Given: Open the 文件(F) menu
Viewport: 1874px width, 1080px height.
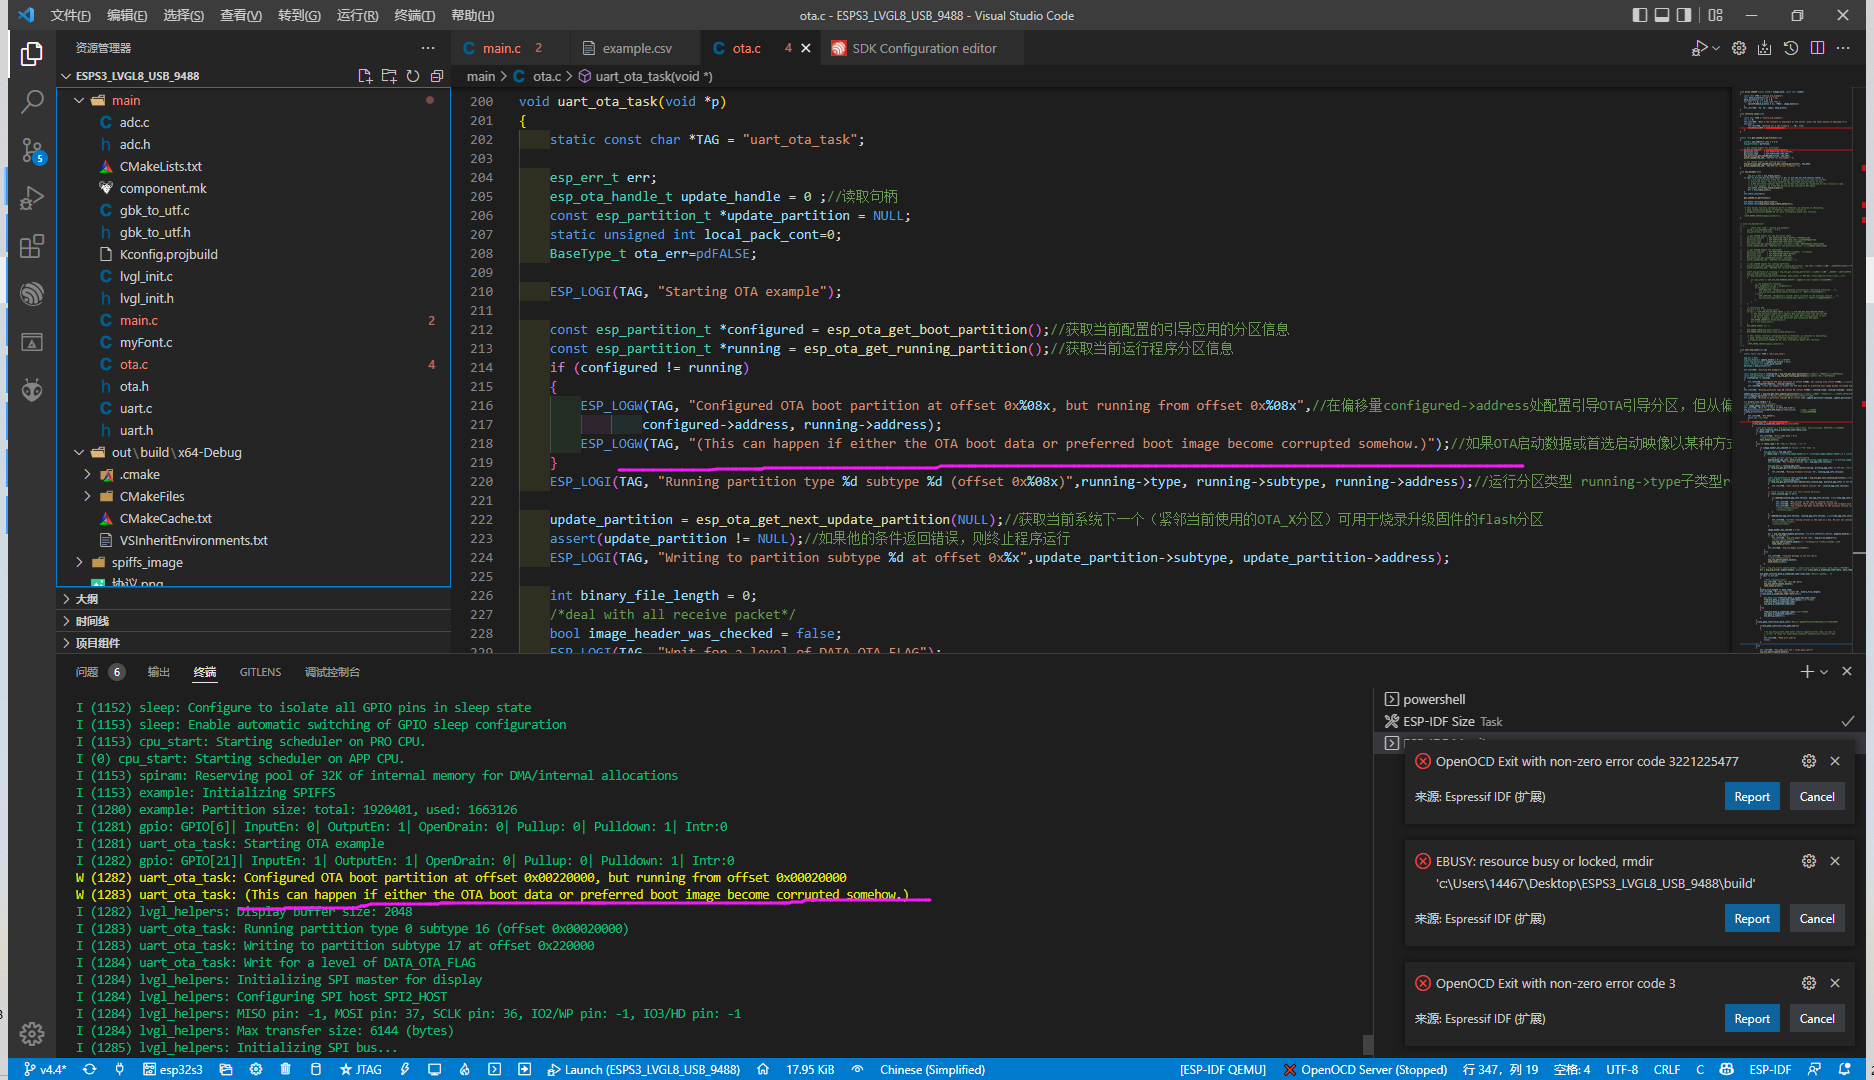Looking at the screenshot, I should point(70,15).
